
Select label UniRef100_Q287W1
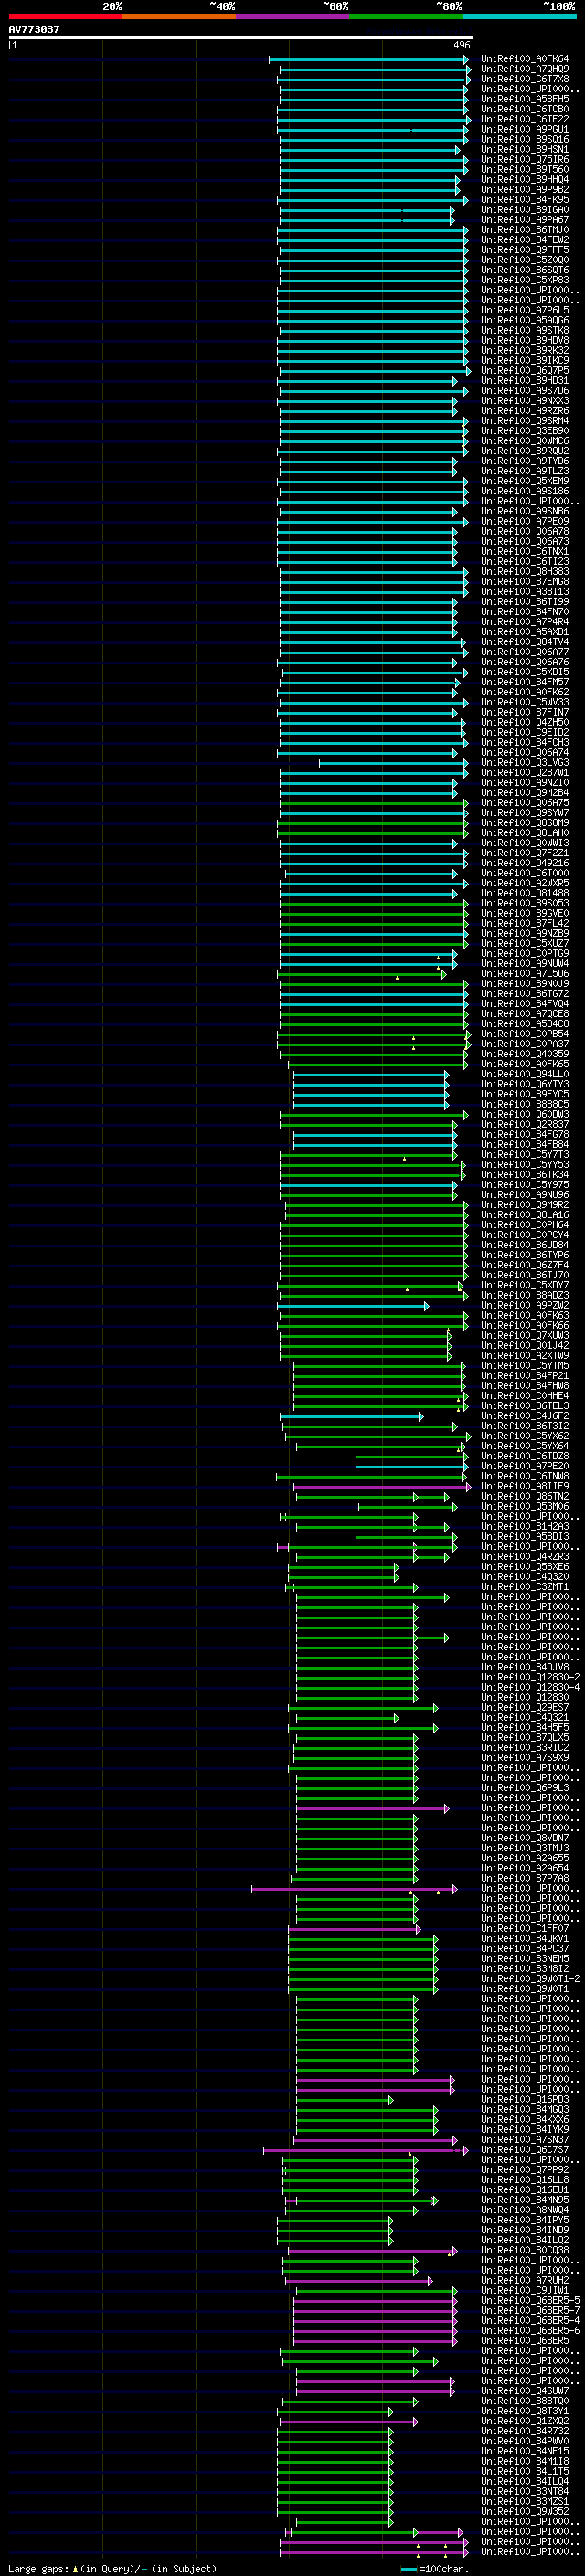(x=525, y=772)
